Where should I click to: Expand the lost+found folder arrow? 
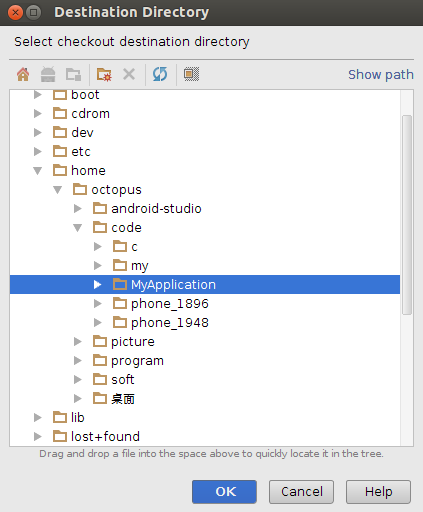(x=38, y=437)
